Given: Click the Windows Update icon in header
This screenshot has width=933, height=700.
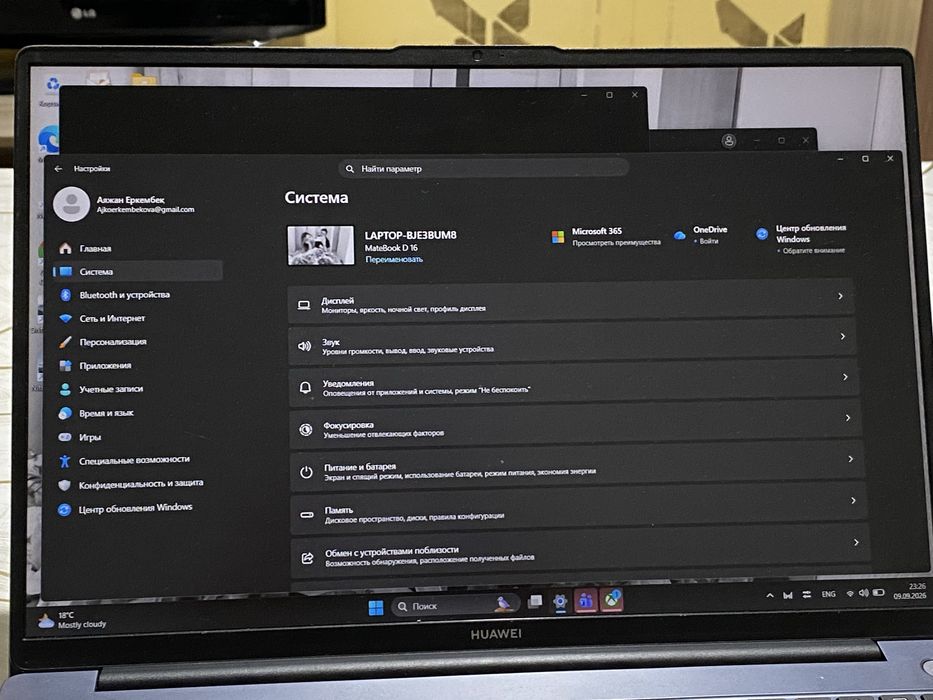Looking at the screenshot, I should pyautogui.click(x=762, y=234).
